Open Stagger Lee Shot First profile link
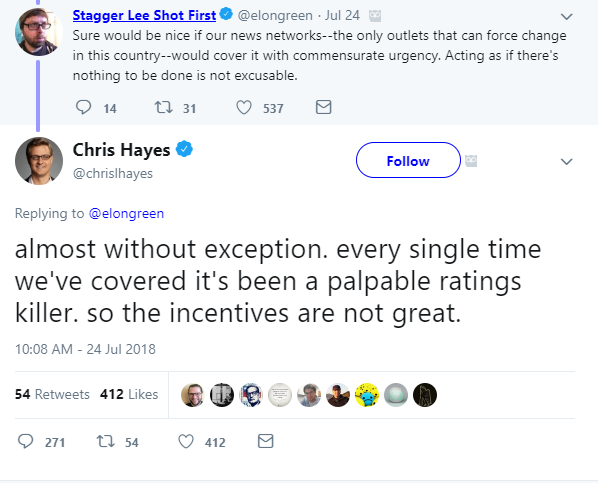Viewport: 598px width, 483px height. click(144, 15)
